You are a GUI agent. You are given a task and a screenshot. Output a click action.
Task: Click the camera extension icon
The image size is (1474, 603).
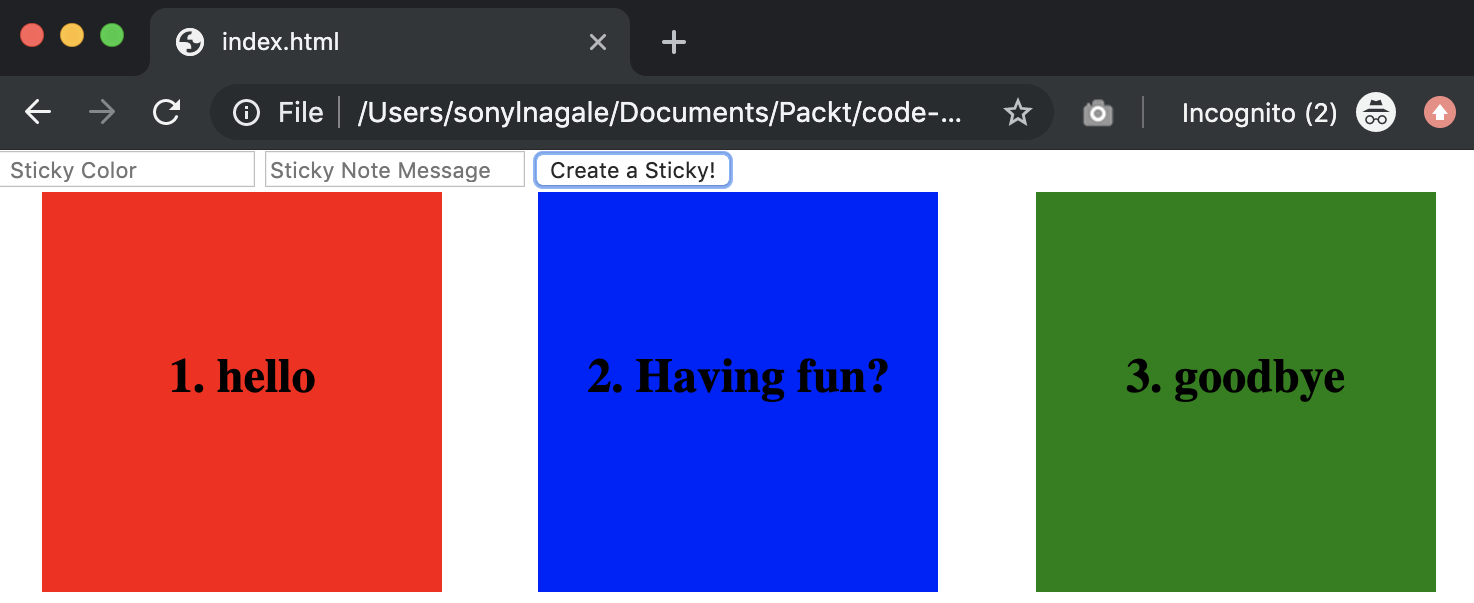(x=1097, y=113)
